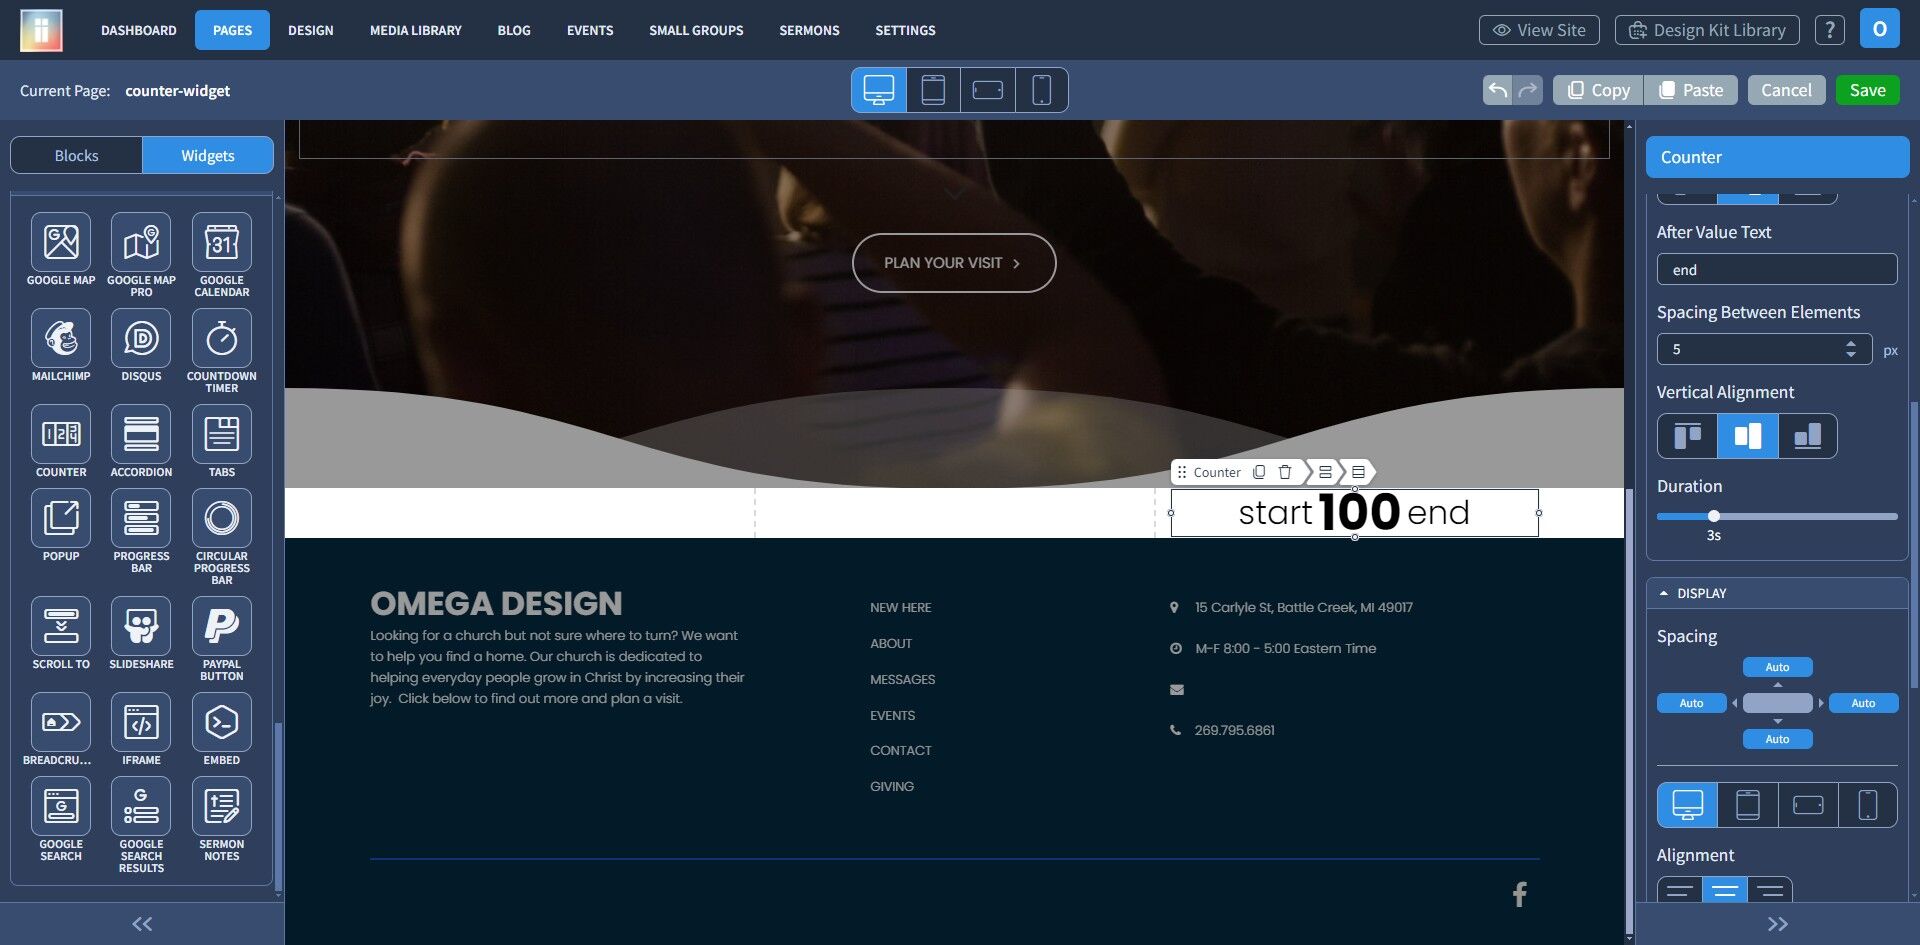Click the Facebook icon in the footer
The width and height of the screenshot is (1920, 945).
coord(1520,894)
